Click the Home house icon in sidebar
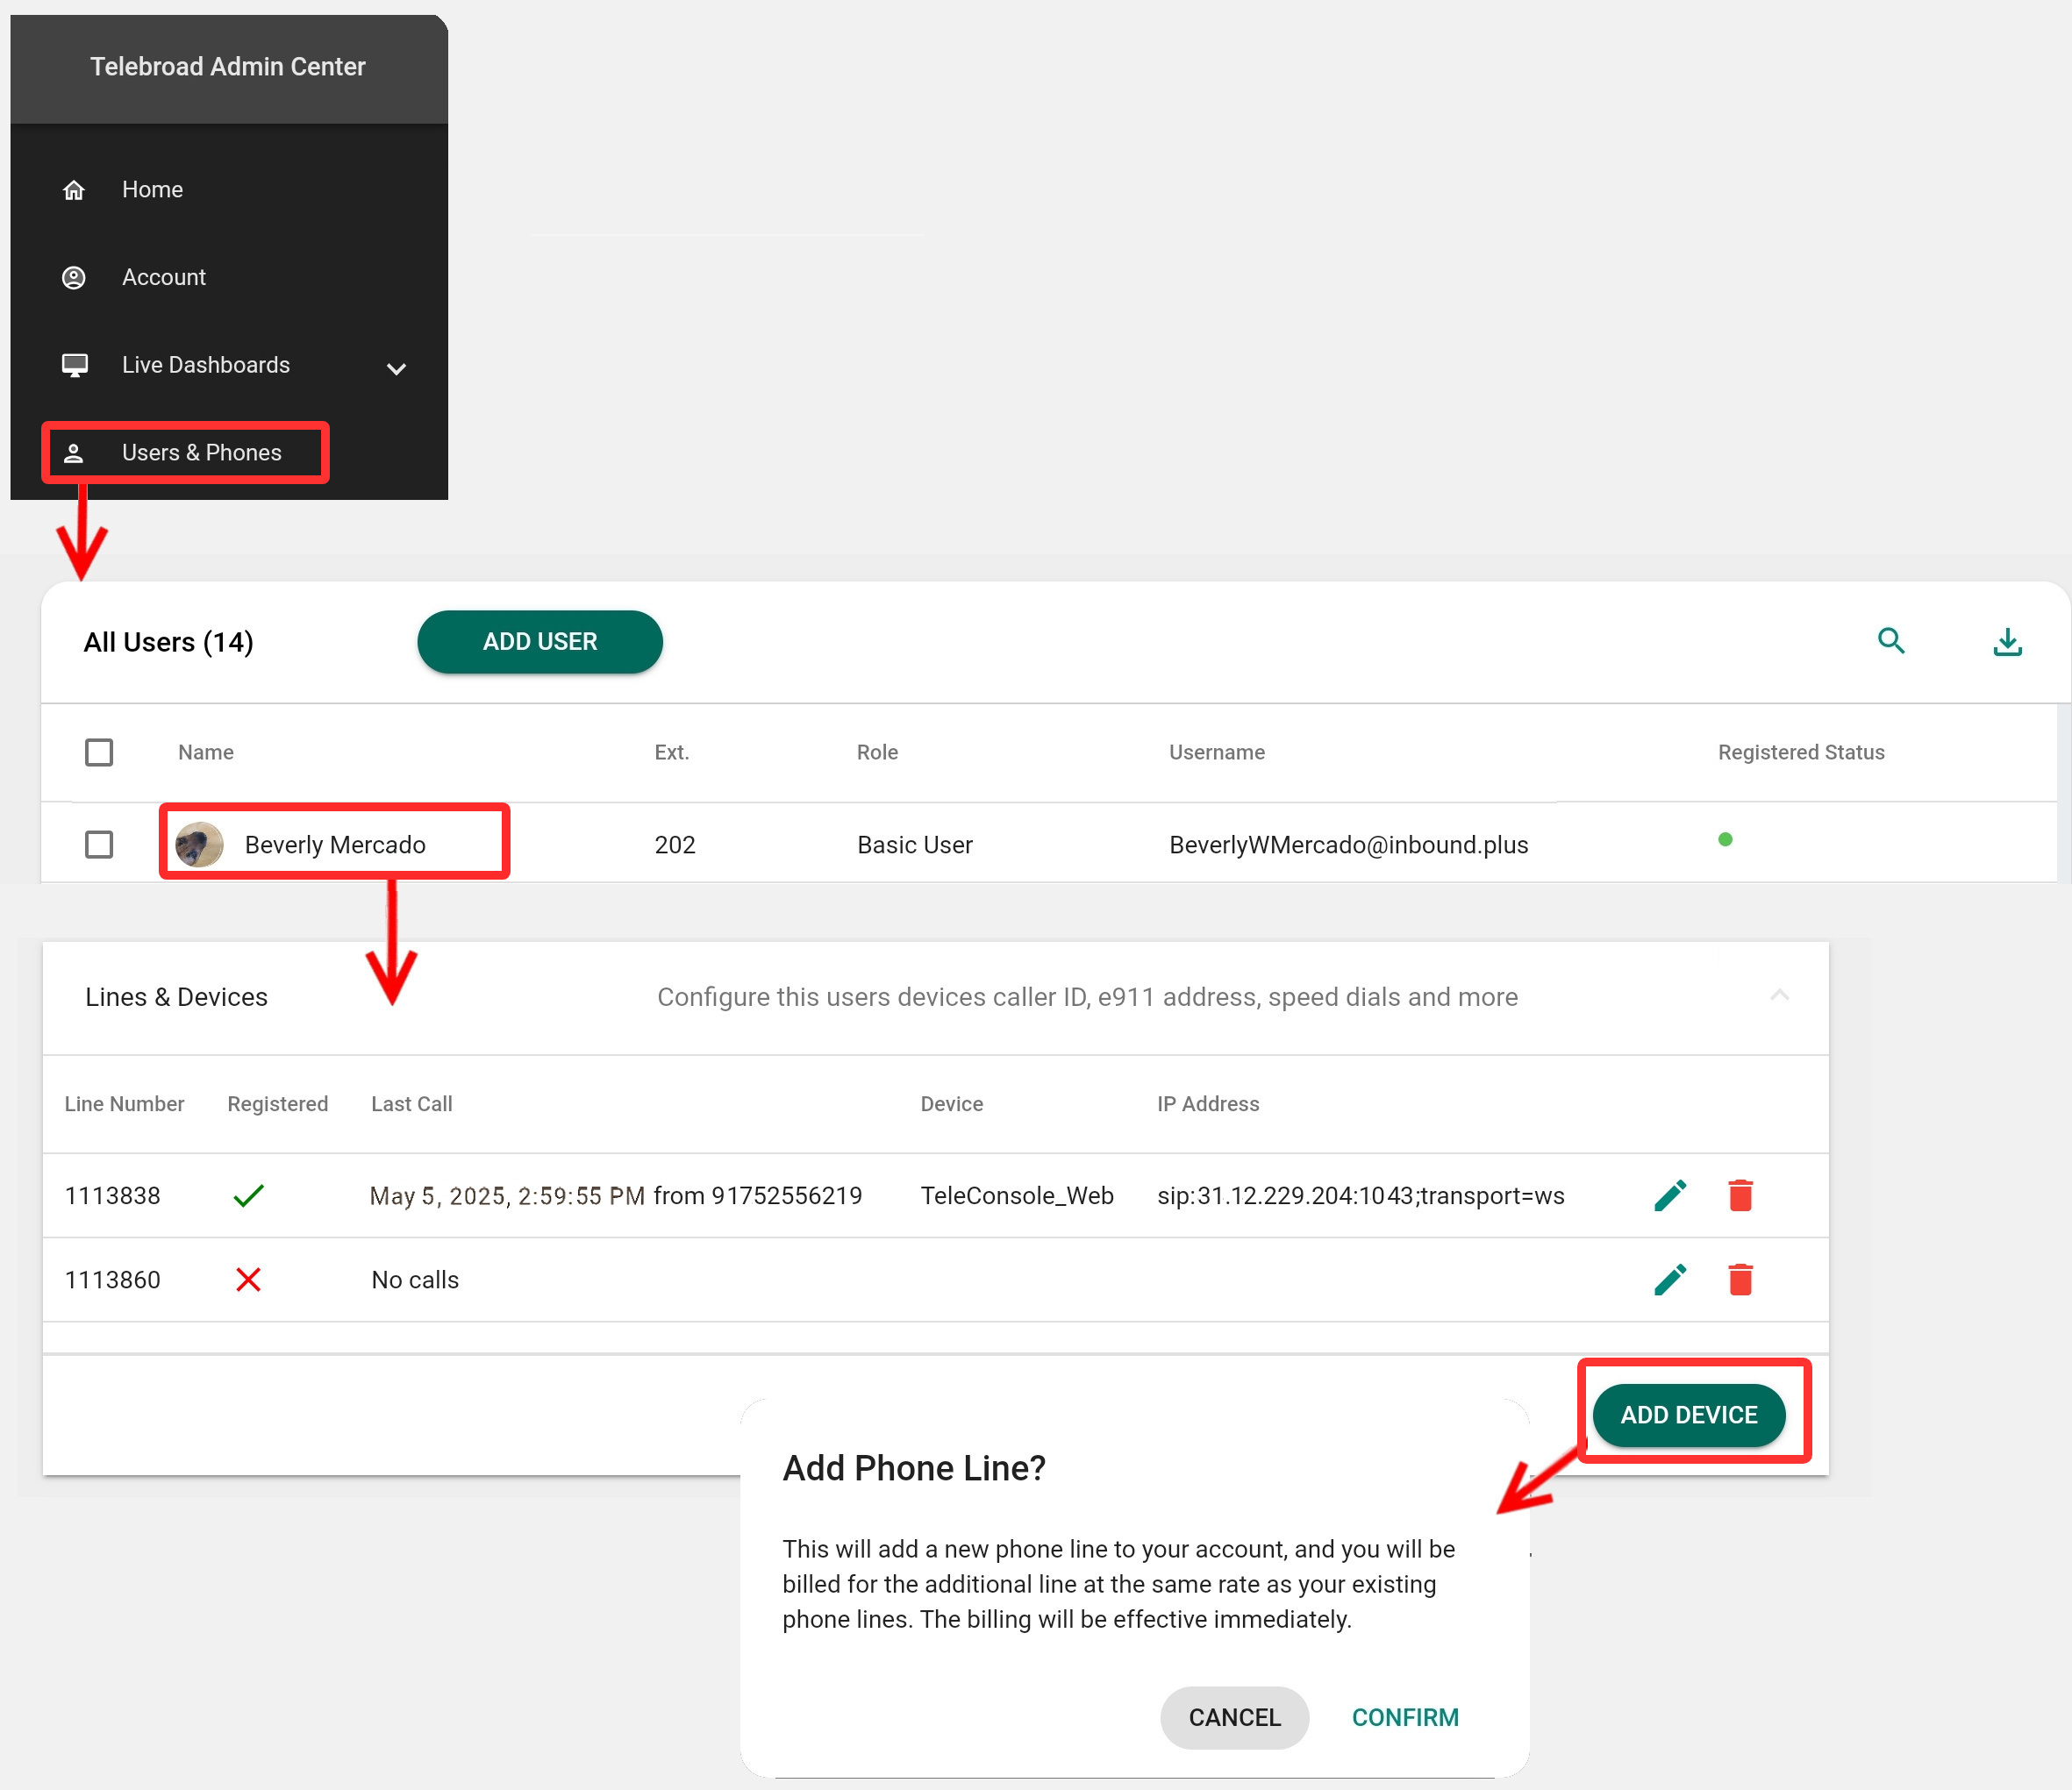 click(x=74, y=190)
